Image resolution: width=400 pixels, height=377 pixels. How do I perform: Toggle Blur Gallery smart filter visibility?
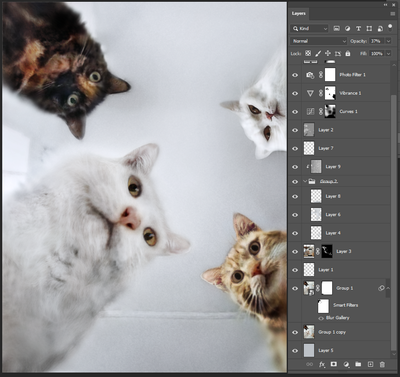[x=321, y=318]
